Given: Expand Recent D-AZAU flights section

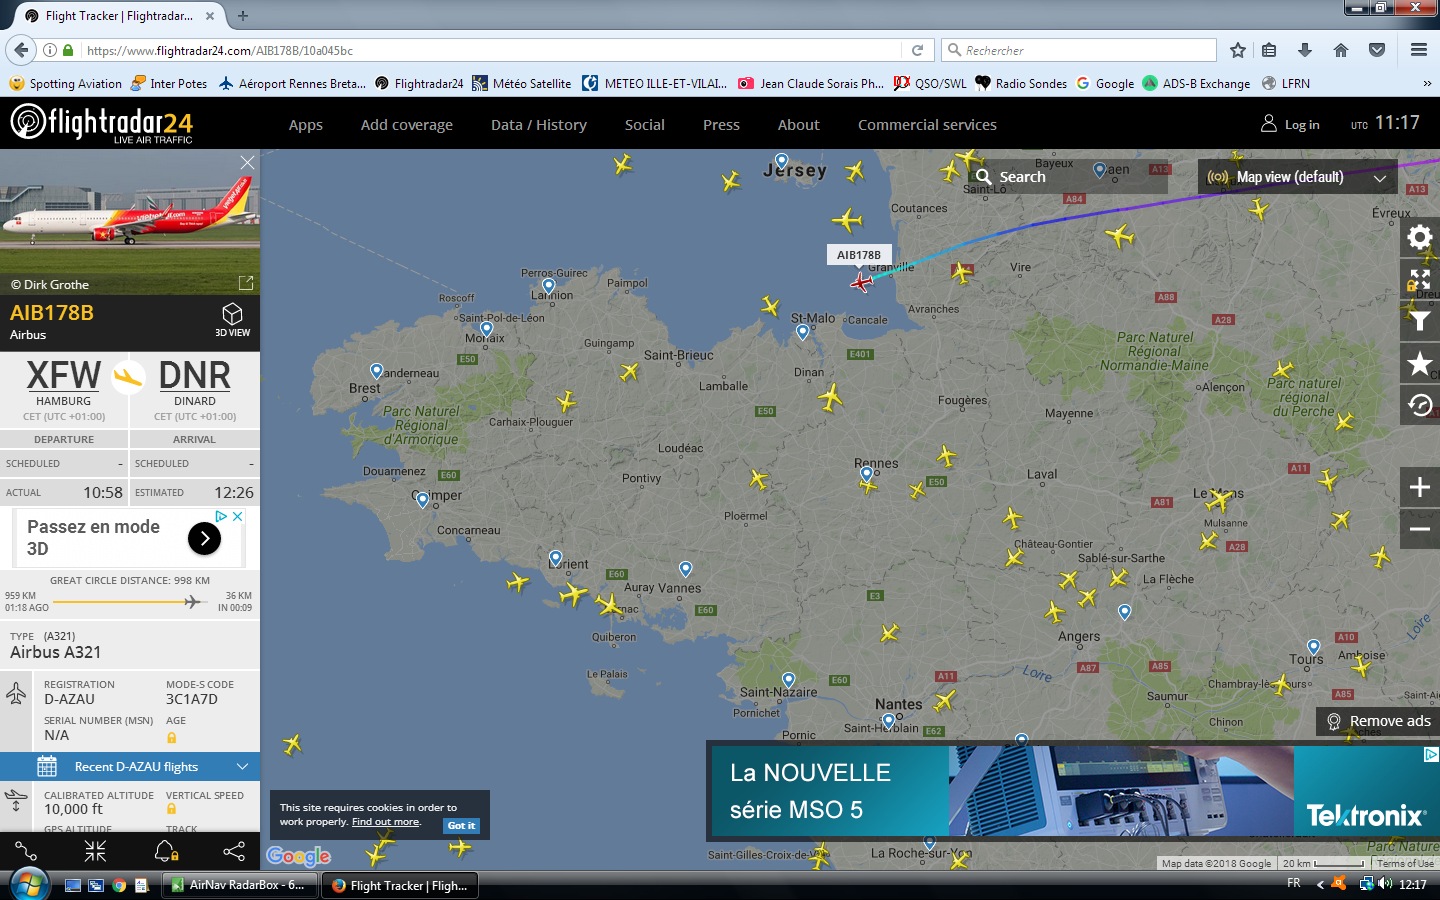Looking at the screenshot, I should pyautogui.click(x=130, y=767).
